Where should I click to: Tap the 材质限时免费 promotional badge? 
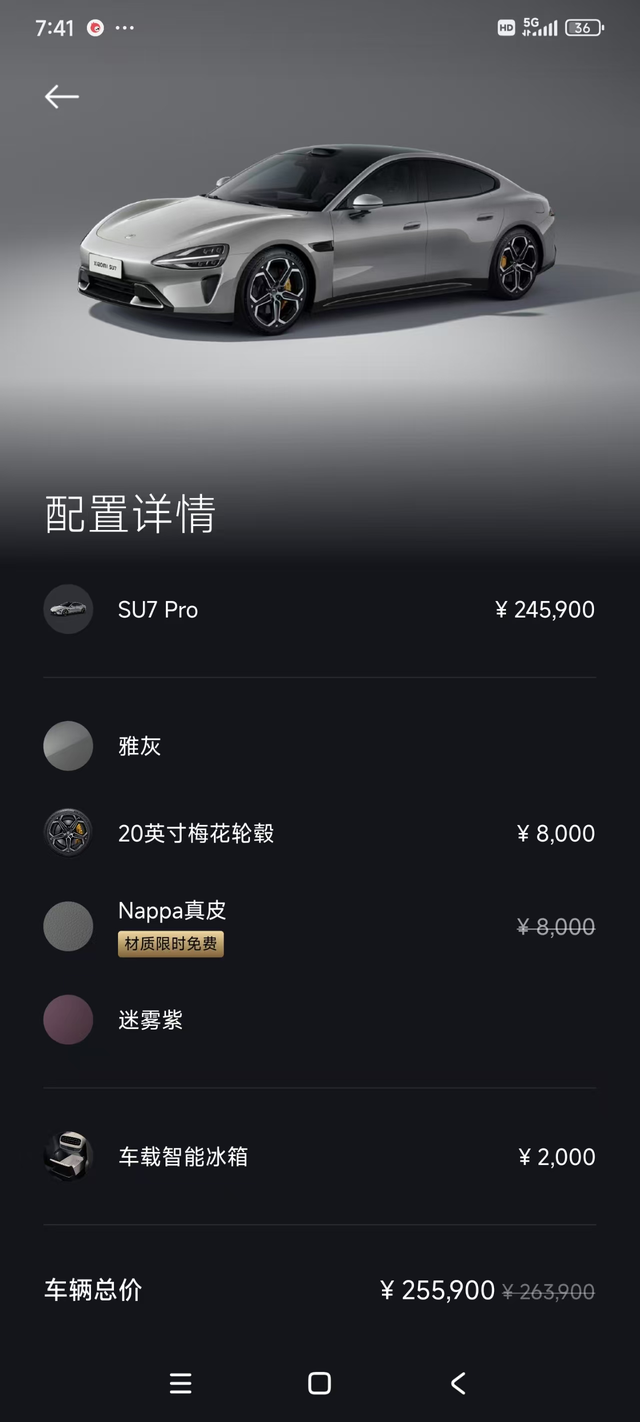pos(170,945)
